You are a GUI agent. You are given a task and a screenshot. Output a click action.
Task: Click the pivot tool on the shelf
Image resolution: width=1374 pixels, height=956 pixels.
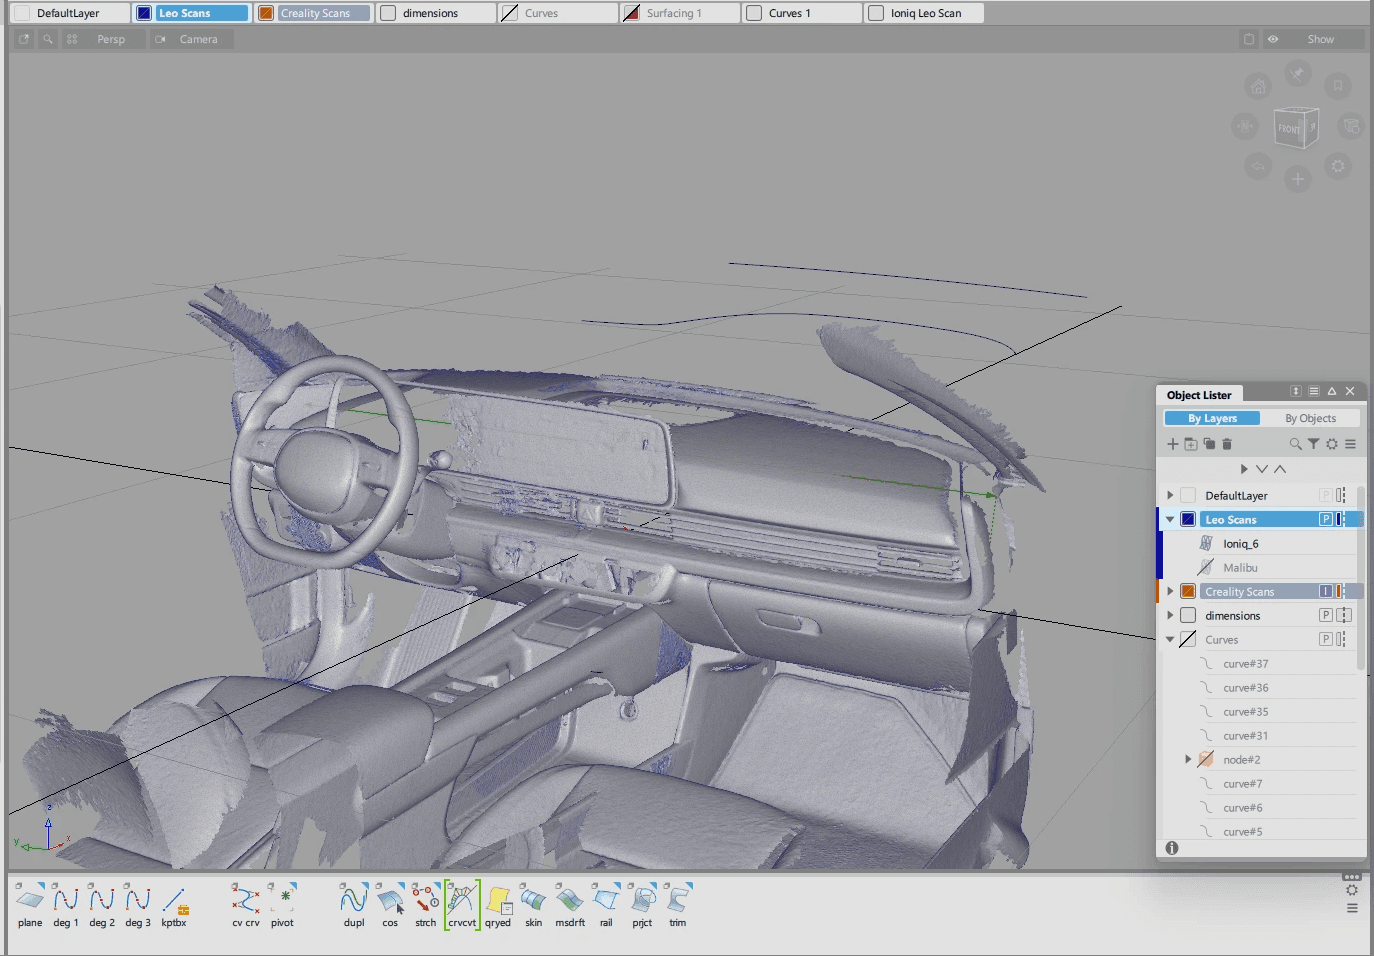282,900
